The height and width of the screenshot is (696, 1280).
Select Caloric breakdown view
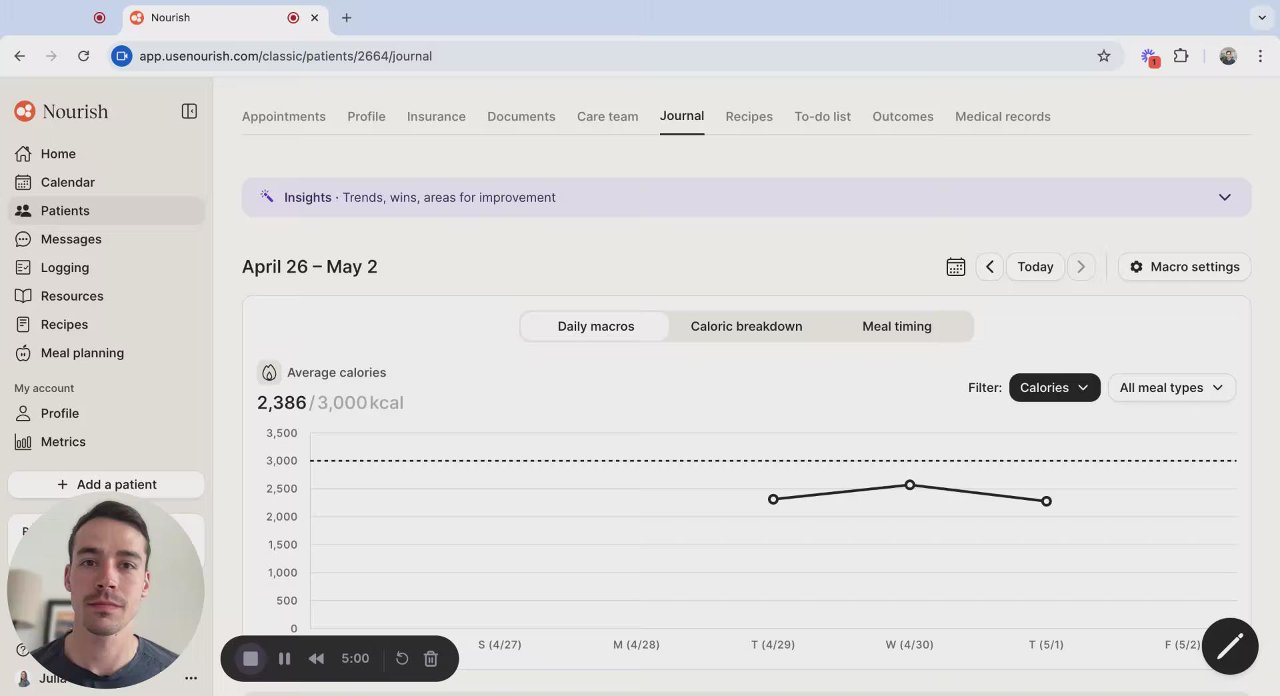[x=746, y=326]
